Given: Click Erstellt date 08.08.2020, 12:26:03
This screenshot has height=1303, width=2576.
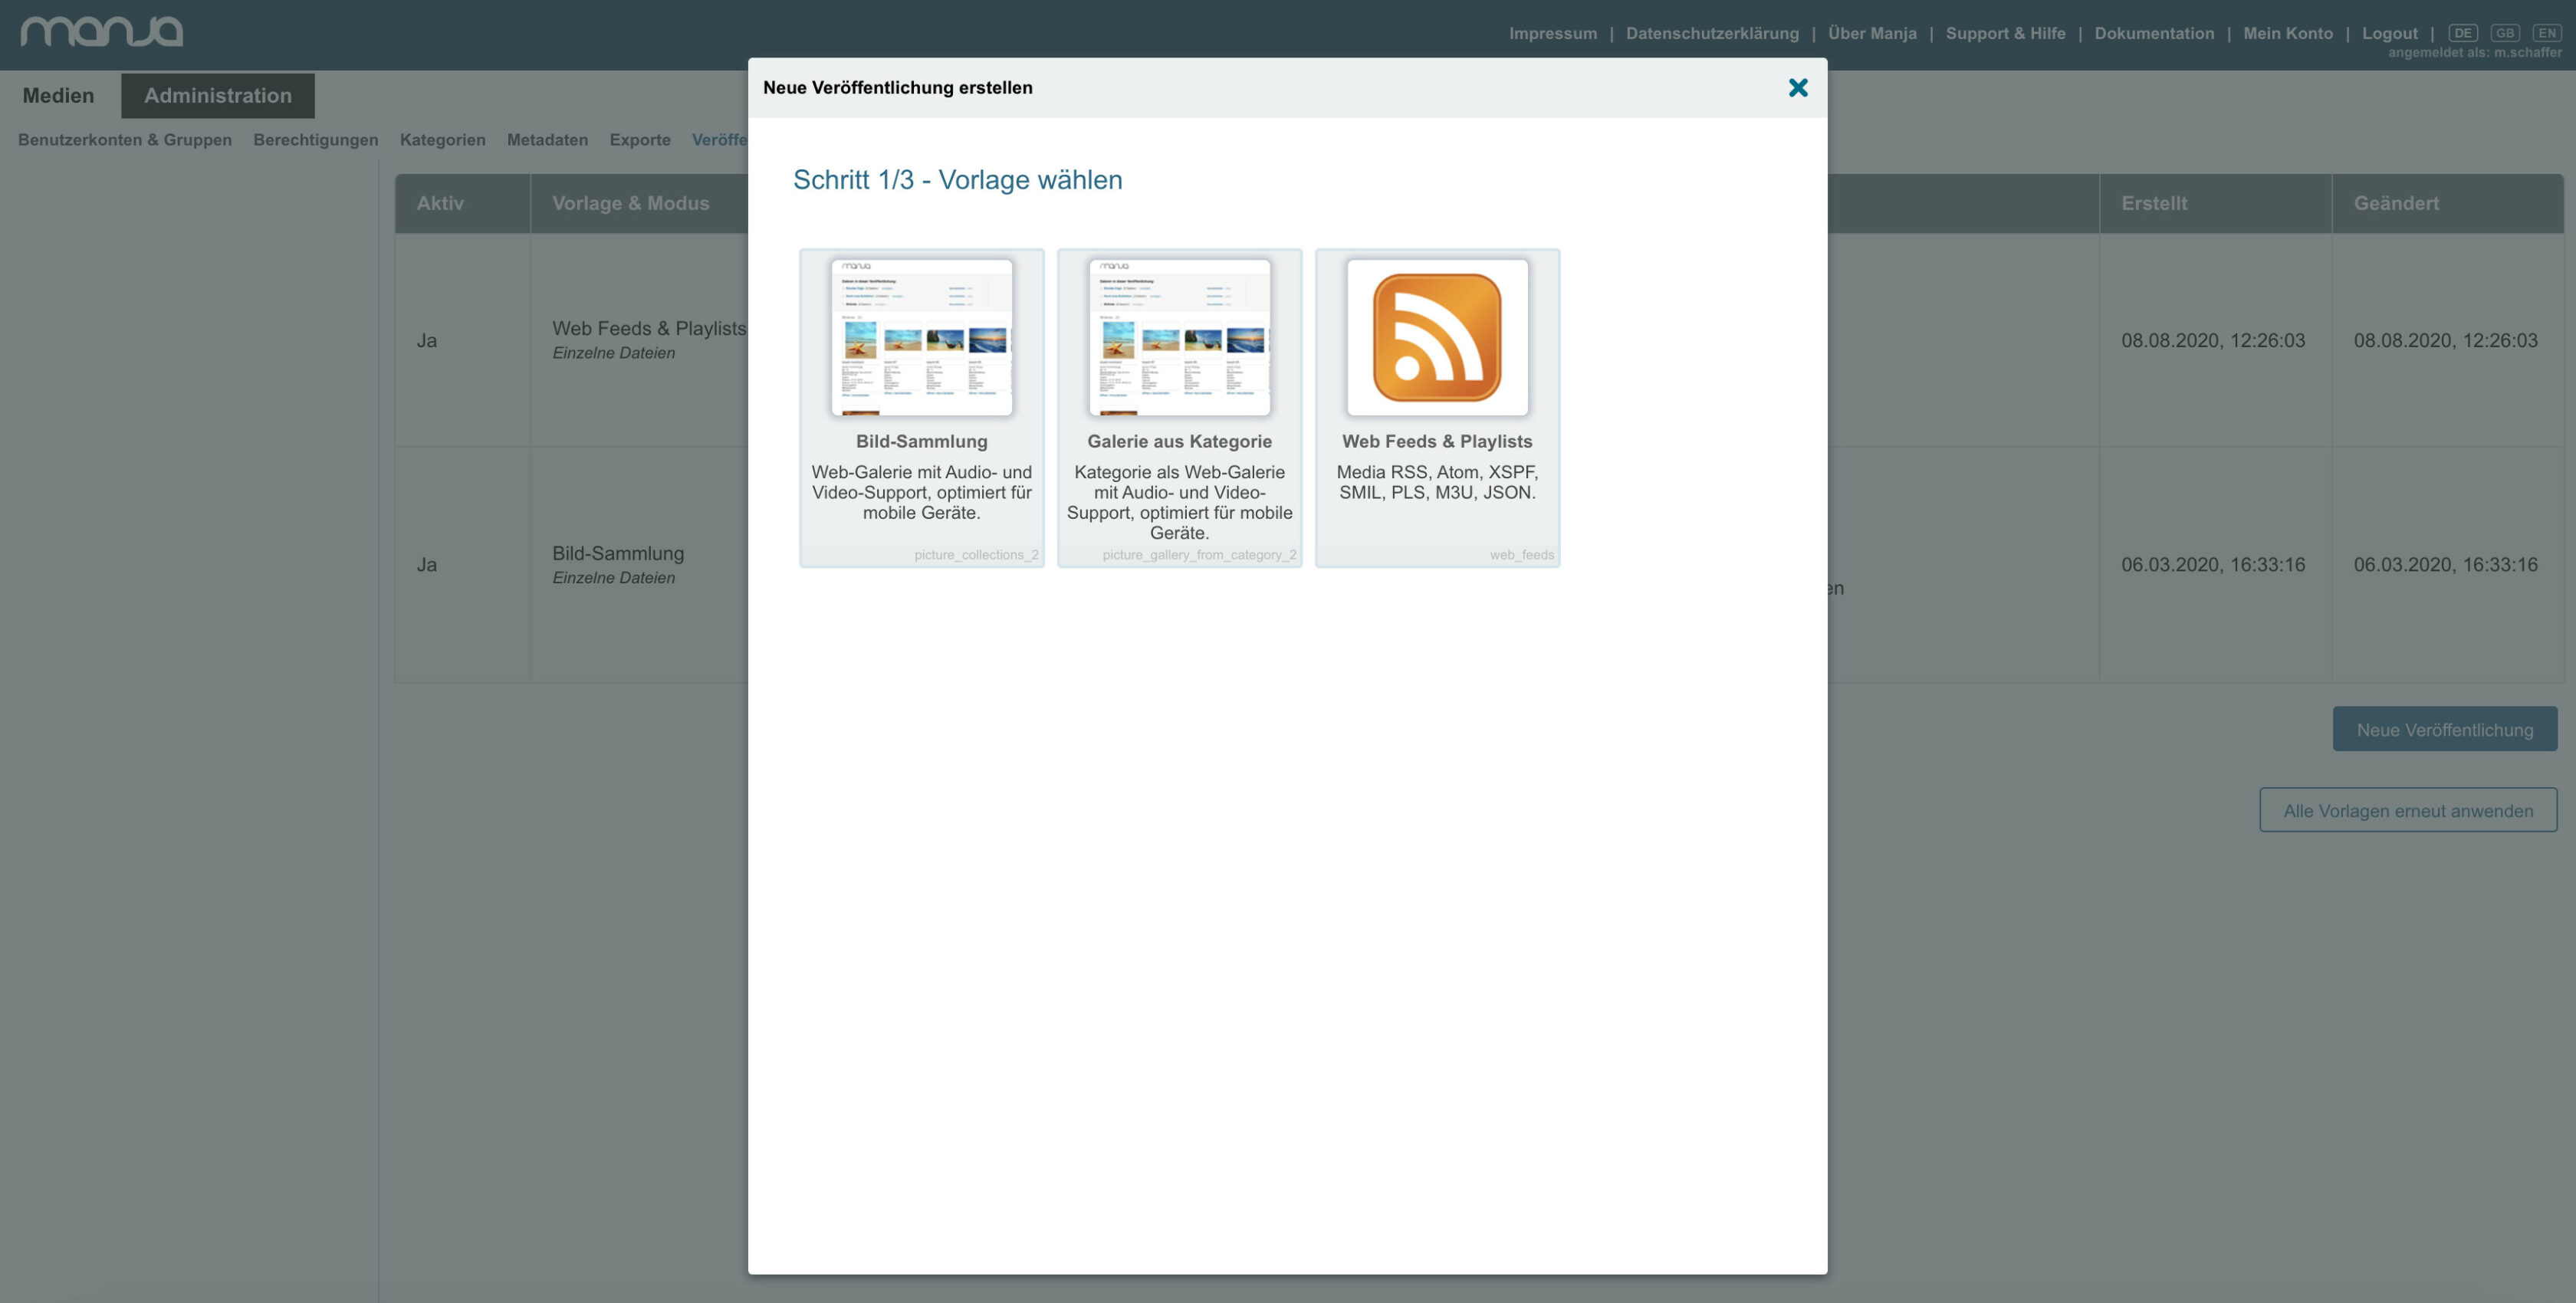Looking at the screenshot, I should [2213, 340].
